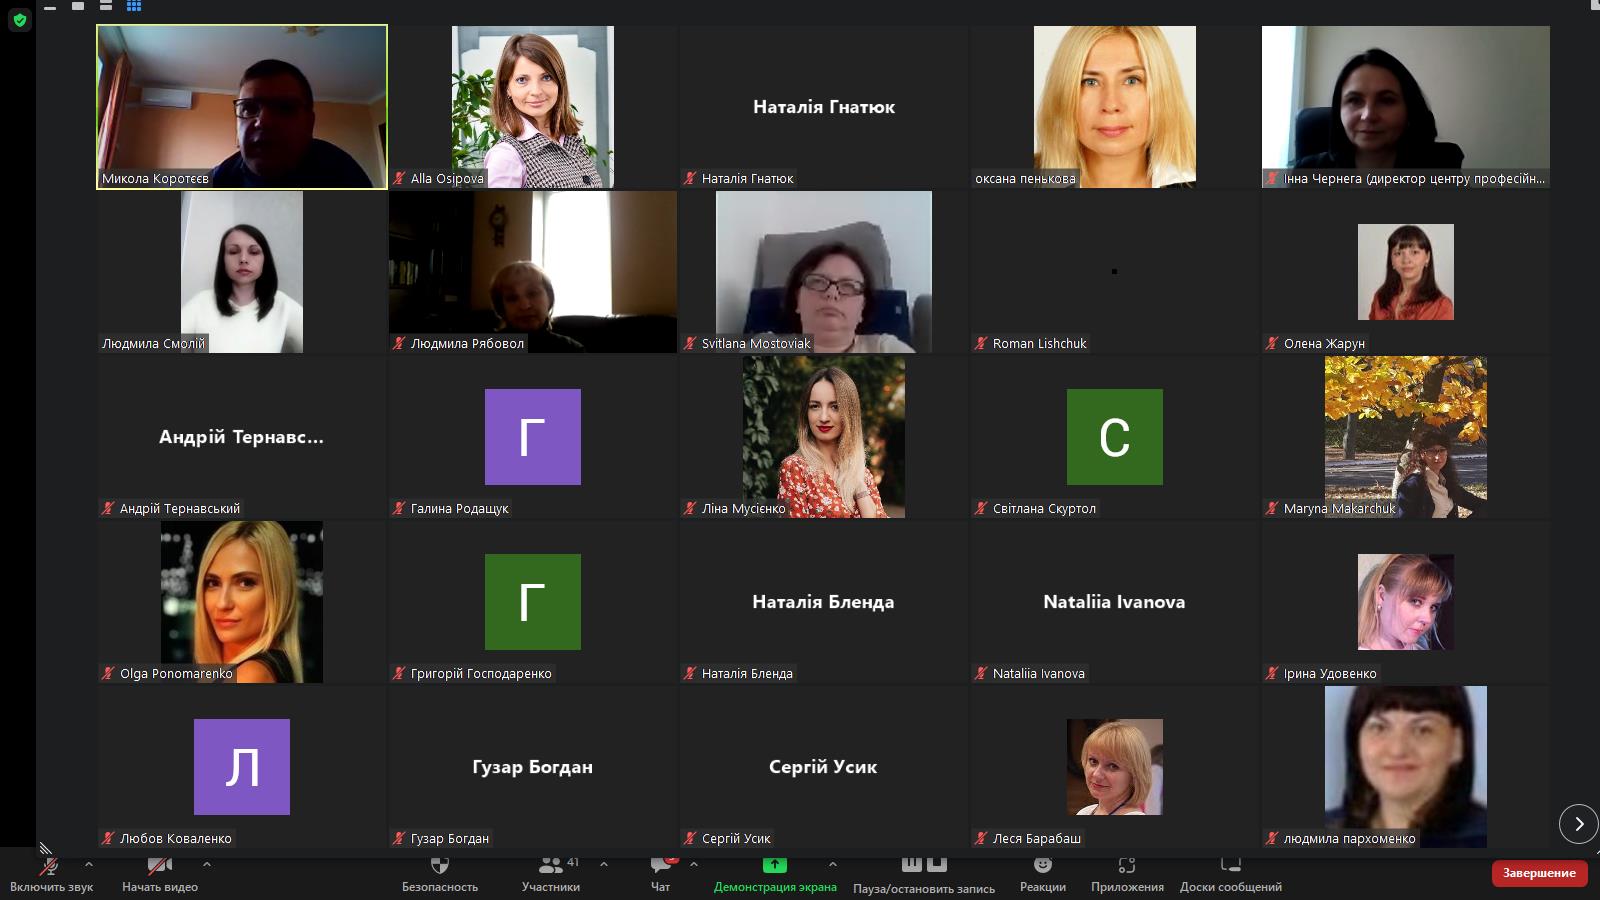The height and width of the screenshot is (900, 1600).
Task: Click the muted mic icon beside Olga Ponomarenko
Action: click(x=108, y=673)
